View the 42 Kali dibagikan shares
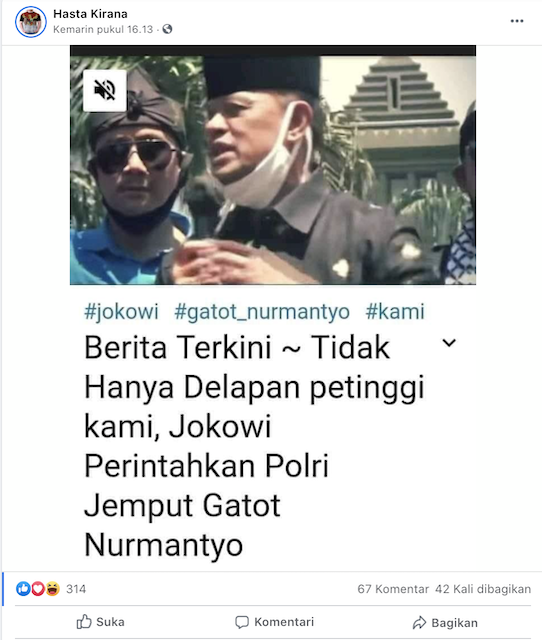 pyautogui.click(x=483, y=589)
